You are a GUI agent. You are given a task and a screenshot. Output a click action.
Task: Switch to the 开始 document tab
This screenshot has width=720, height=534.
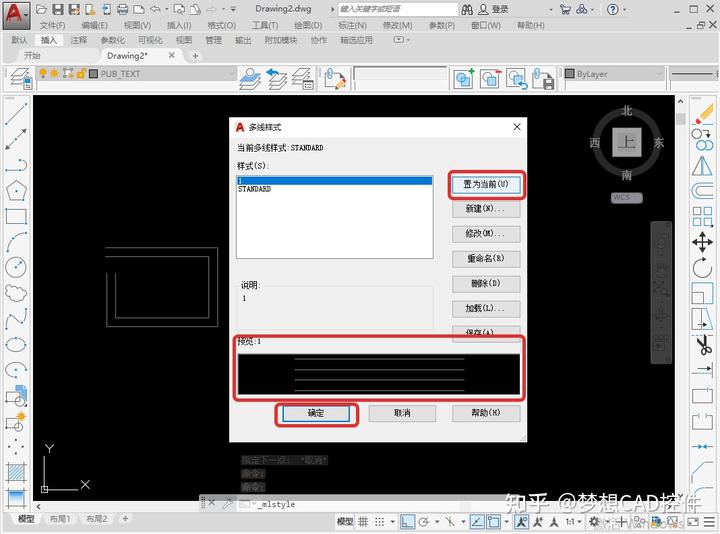[x=32, y=56]
